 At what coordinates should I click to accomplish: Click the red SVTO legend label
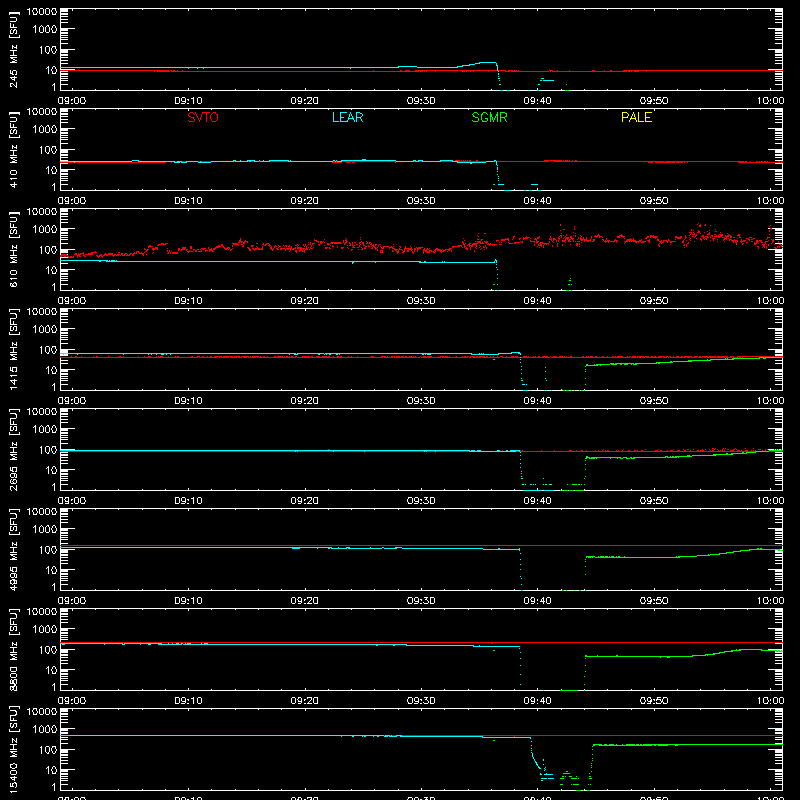[203, 117]
